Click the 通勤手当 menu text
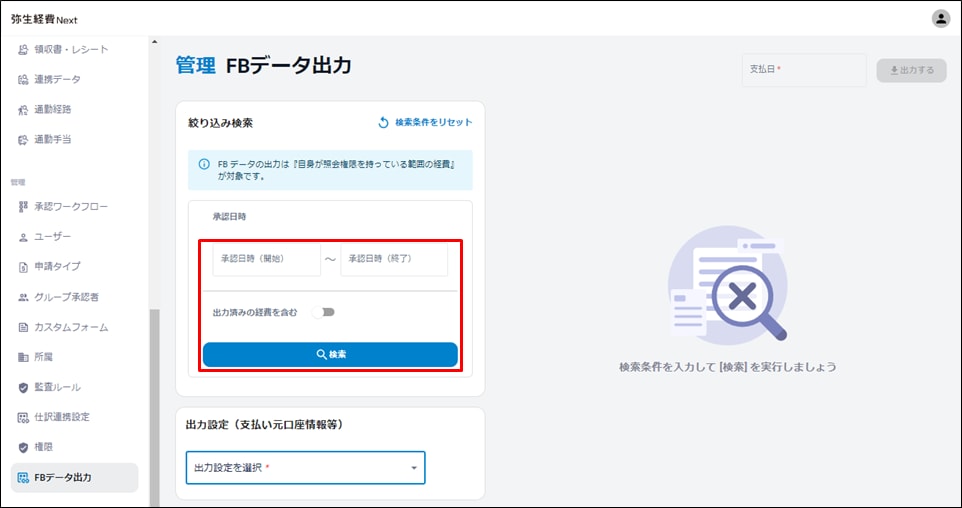Screen dimensions: 962x508 (x=53, y=140)
